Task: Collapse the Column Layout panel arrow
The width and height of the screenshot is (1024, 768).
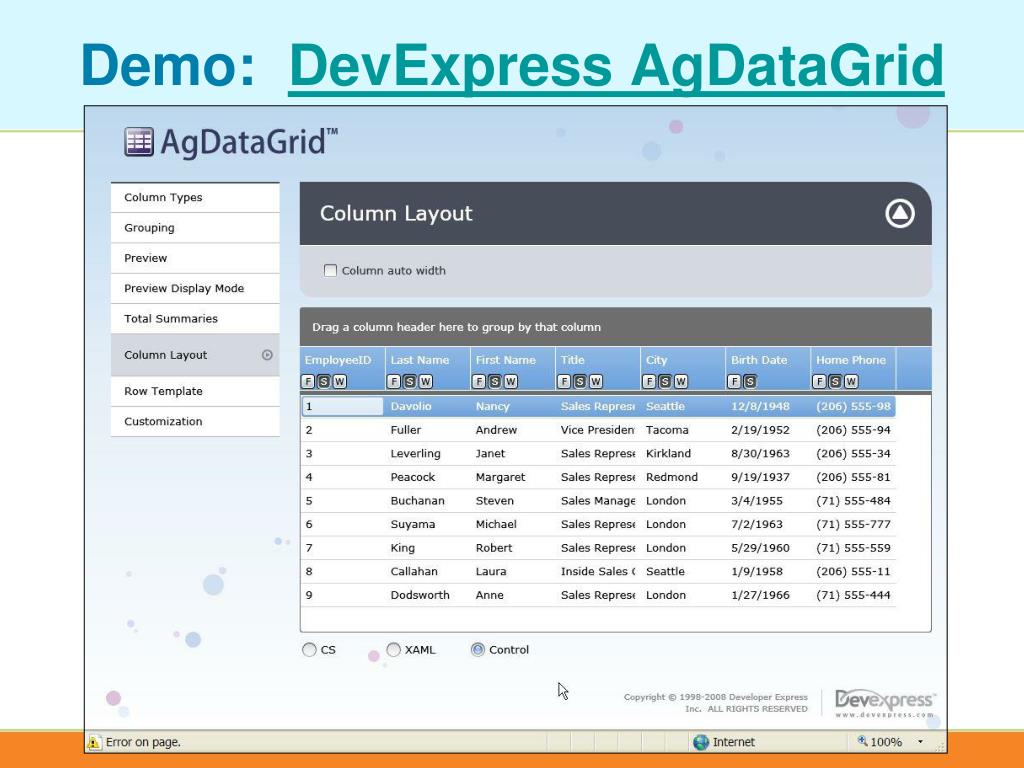Action: (900, 214)
